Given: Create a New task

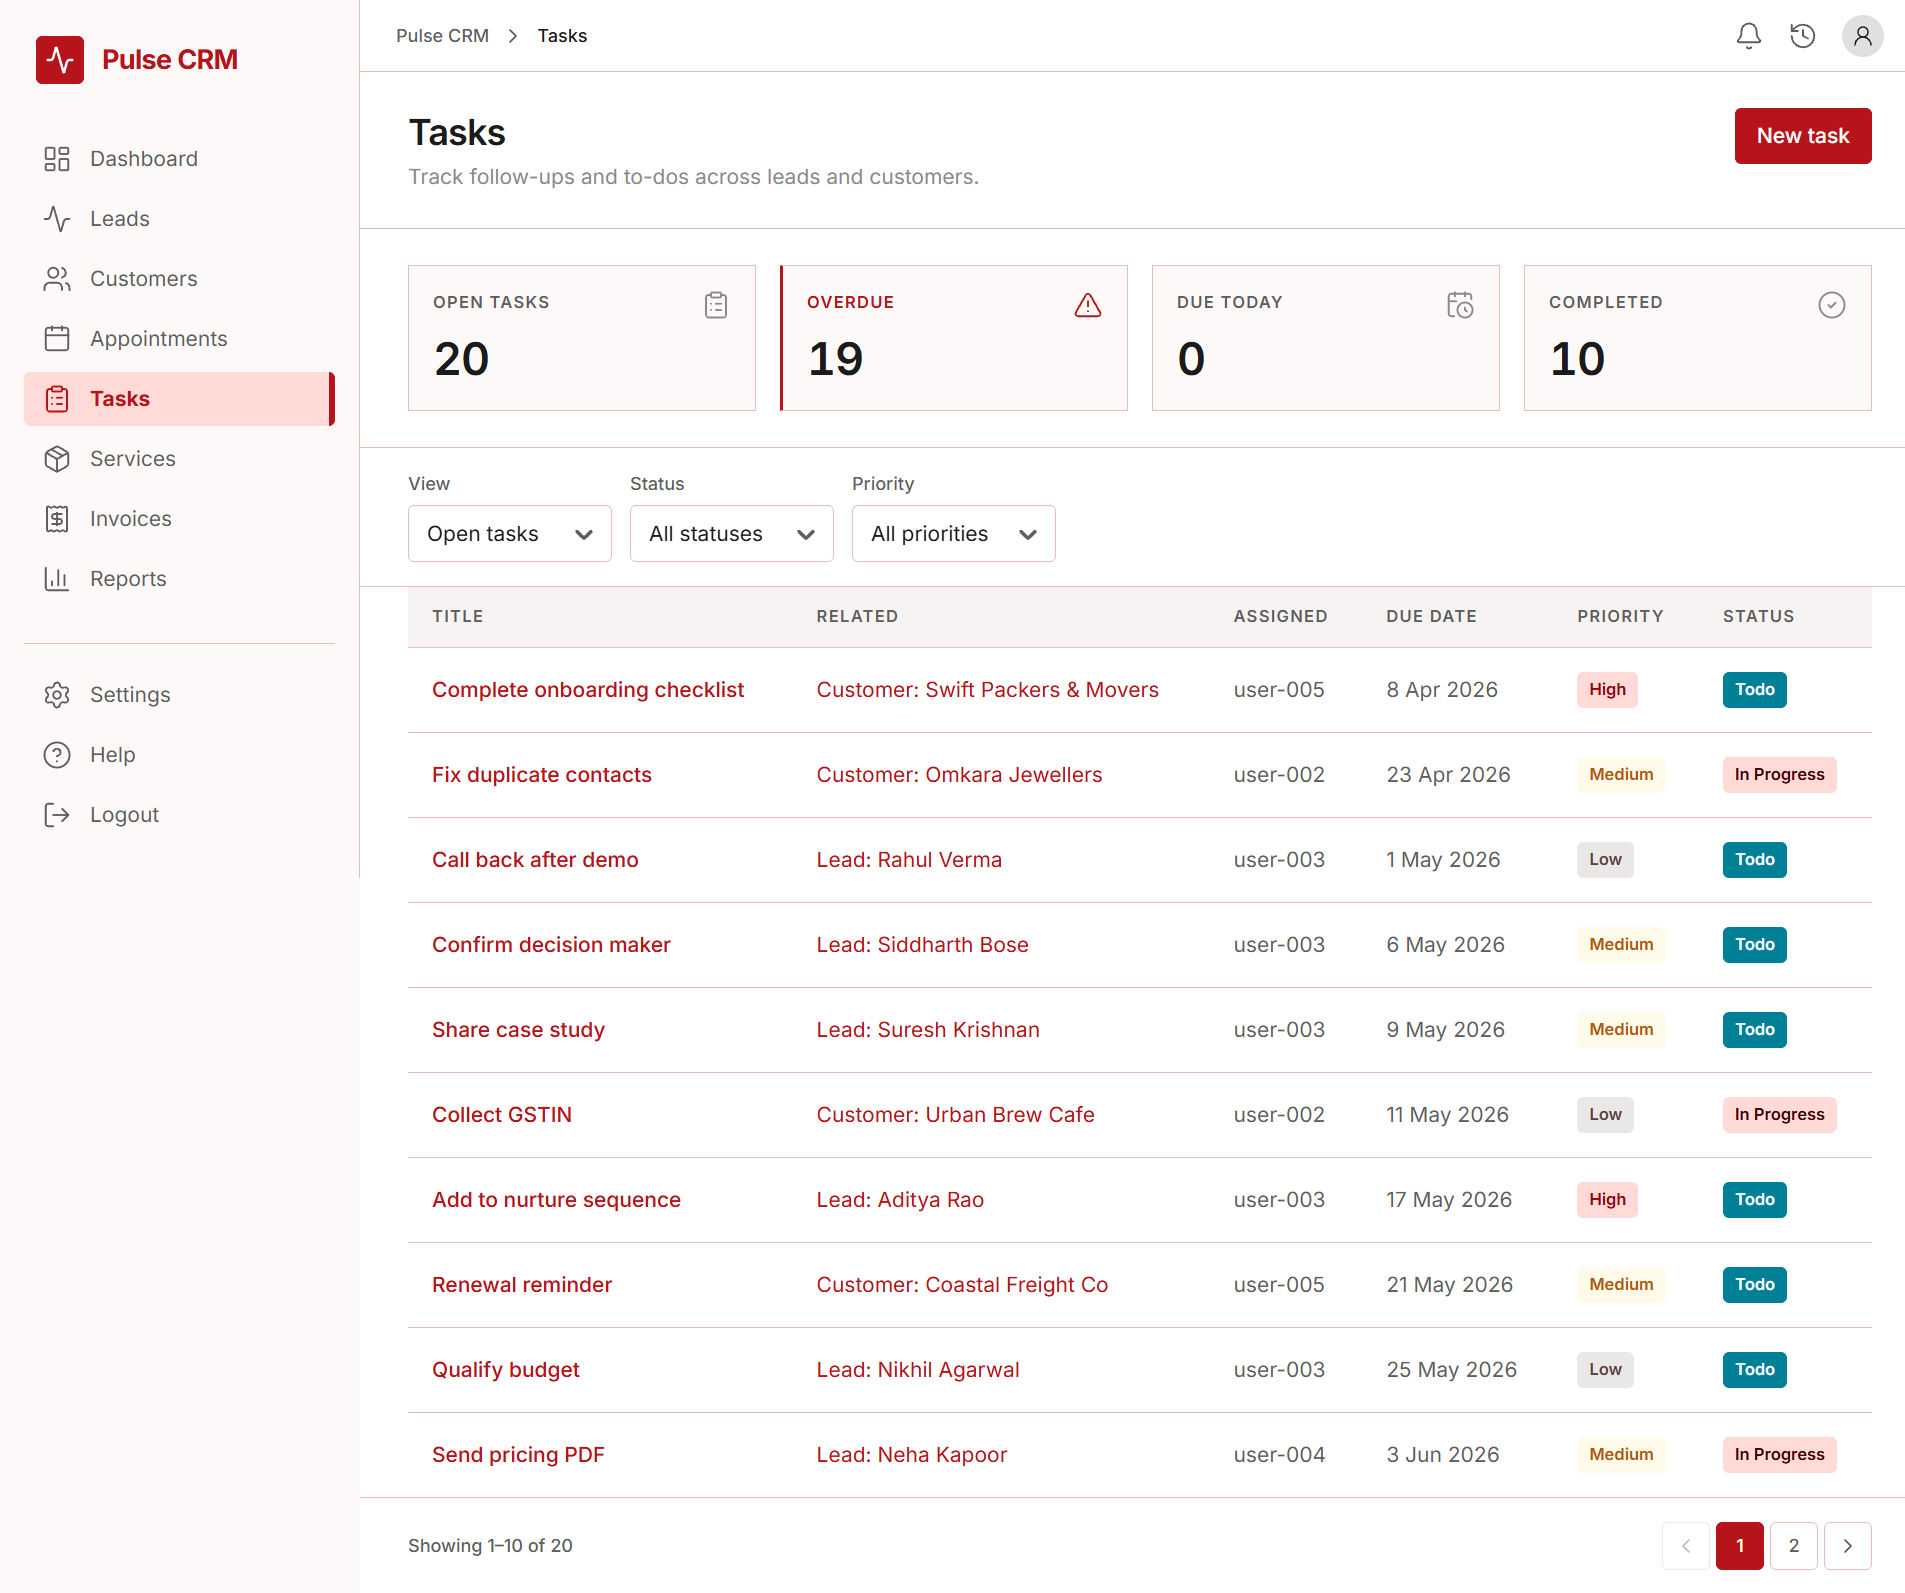Looking at the screenshot, I should (1802, 136).
